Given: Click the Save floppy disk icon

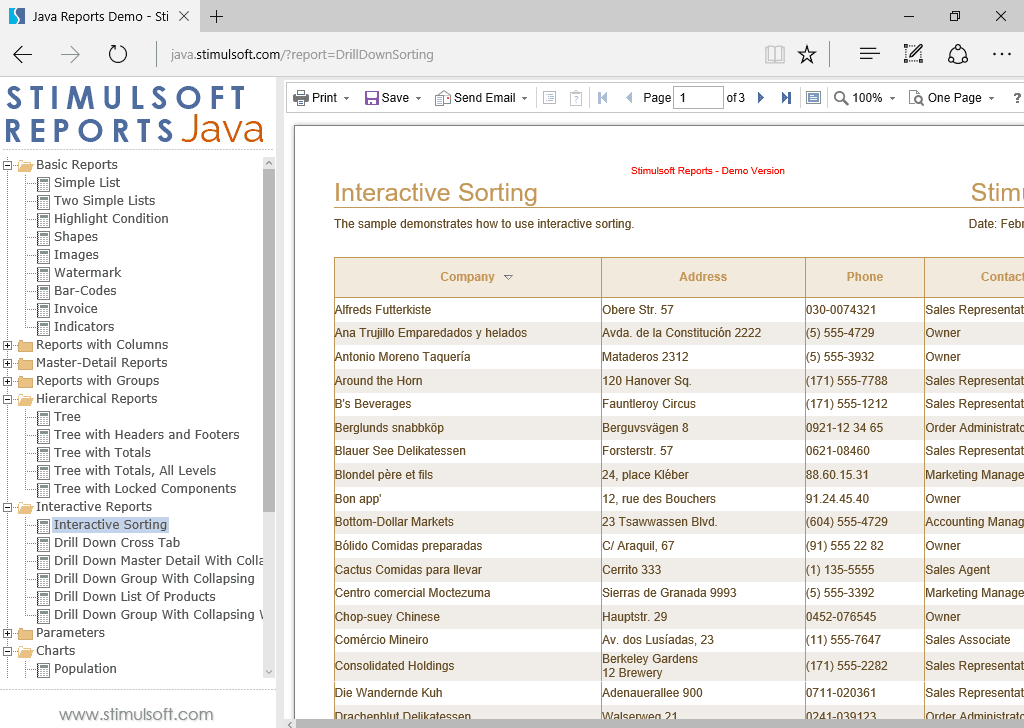Looking at the screenshot, I should 372,98.
